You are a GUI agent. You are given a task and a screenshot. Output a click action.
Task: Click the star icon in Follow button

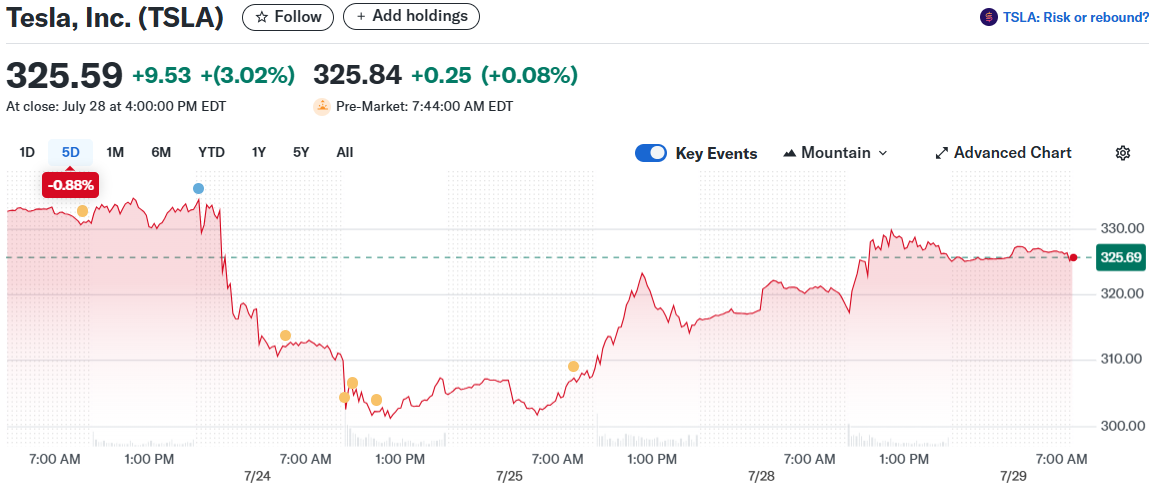click(261, 17)
